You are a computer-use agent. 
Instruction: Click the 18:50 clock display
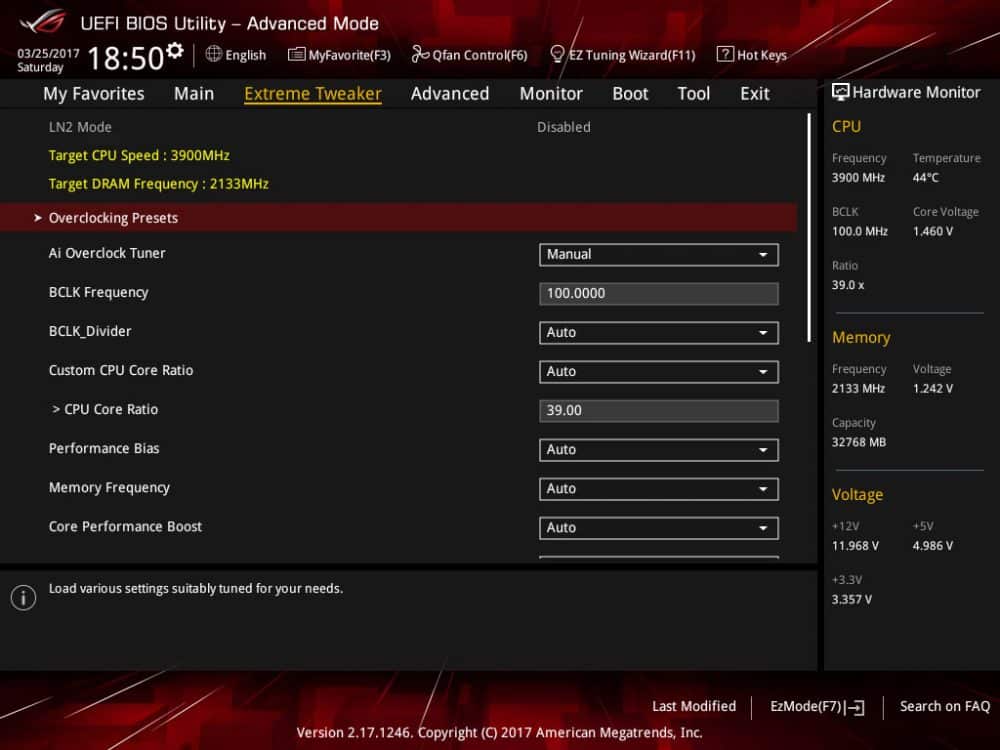pyautogui.click(x=126, y=58)
